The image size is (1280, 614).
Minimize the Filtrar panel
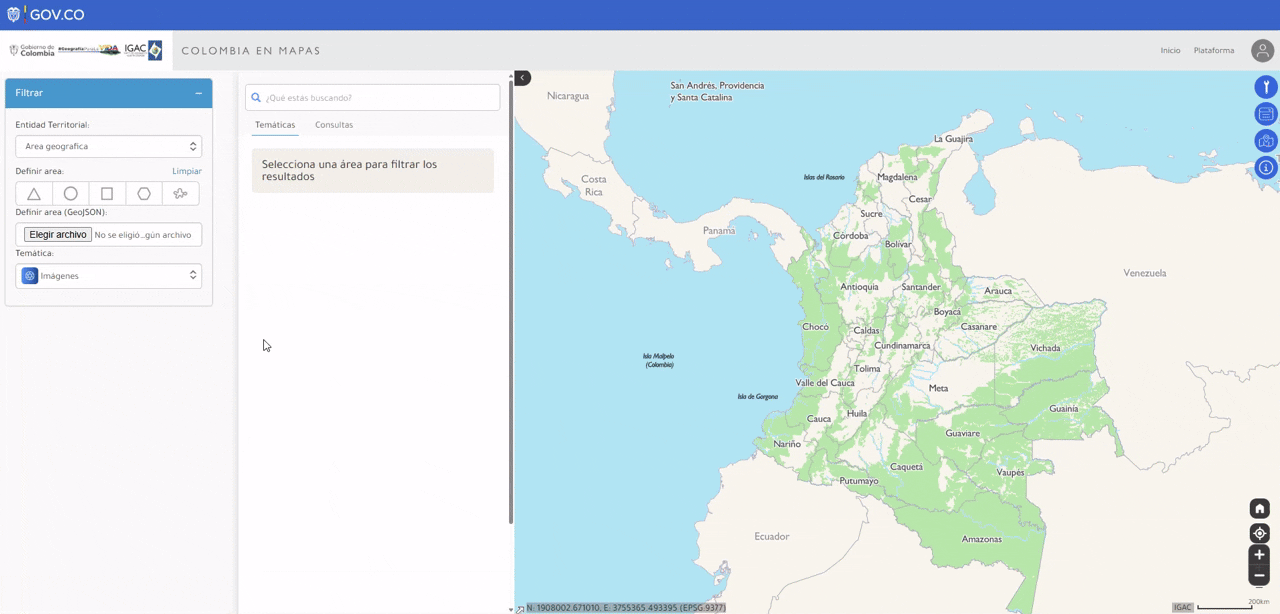click(198, 93)
